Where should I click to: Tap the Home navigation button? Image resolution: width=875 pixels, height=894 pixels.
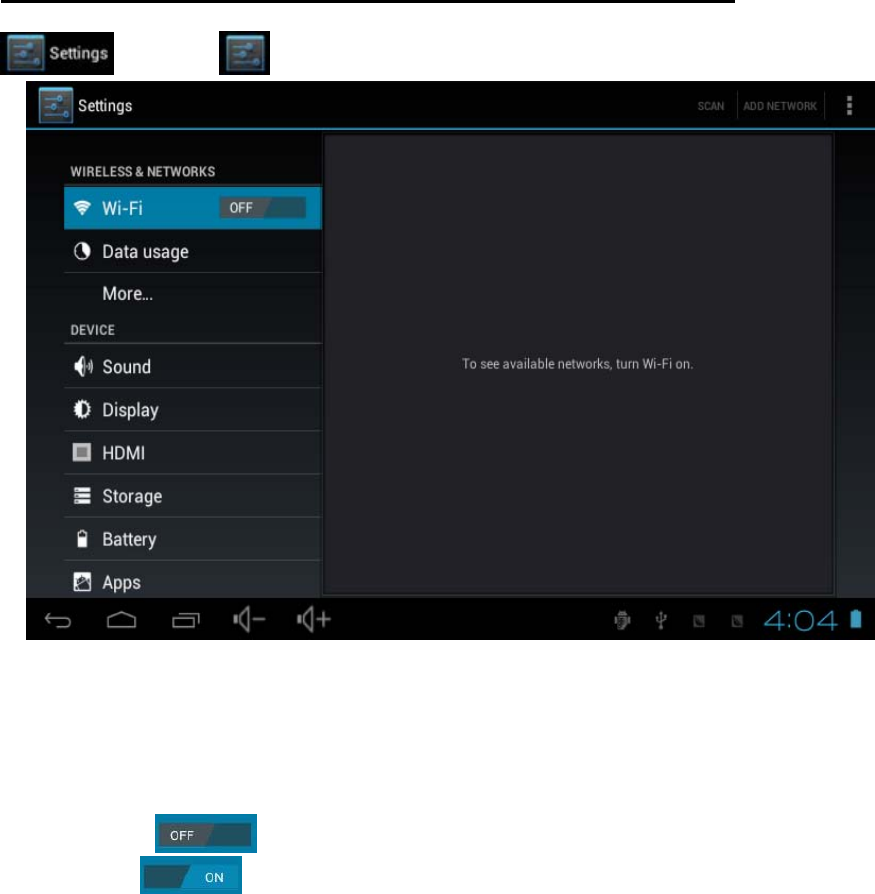point(121,620)
